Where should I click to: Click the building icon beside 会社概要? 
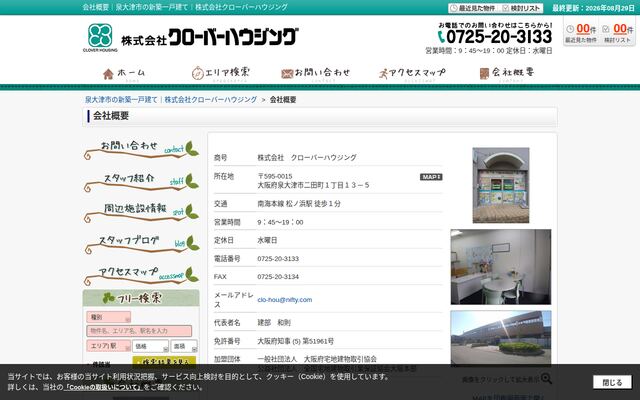coord(484,74)
